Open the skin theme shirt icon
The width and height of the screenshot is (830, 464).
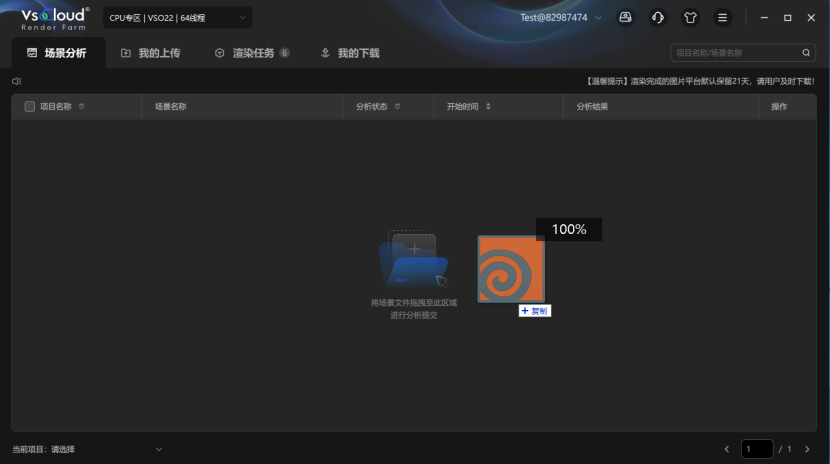(x=690, y=18)
